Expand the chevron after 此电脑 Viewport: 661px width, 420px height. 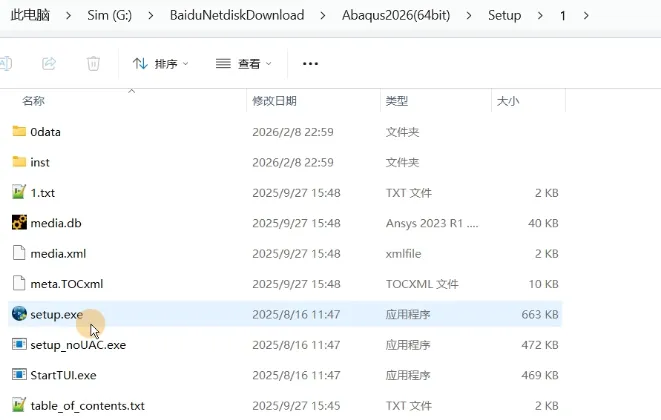point(68,16)
